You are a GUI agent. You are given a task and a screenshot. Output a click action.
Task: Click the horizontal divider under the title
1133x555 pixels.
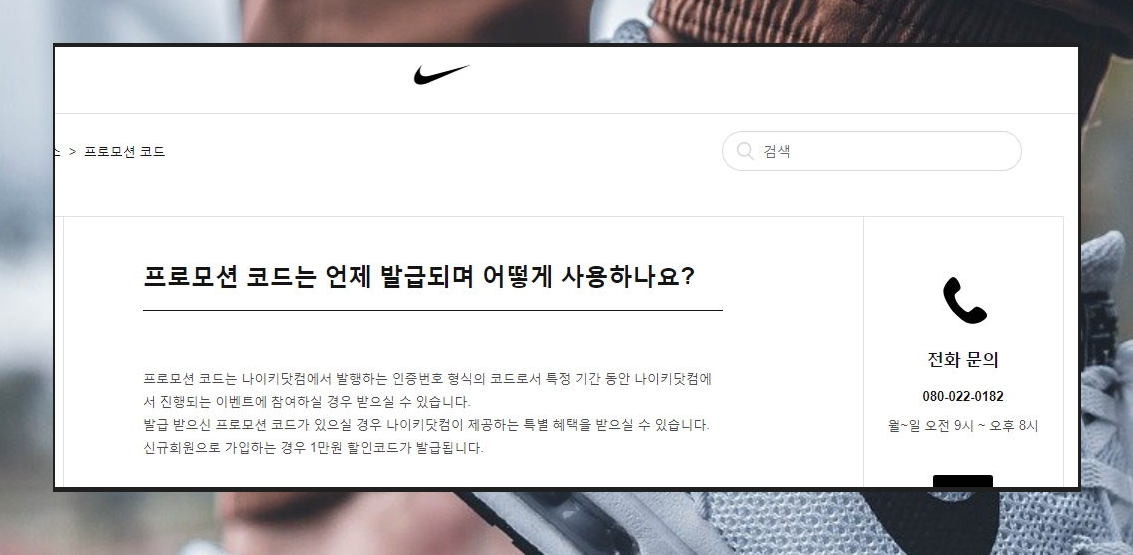(433, 310)
